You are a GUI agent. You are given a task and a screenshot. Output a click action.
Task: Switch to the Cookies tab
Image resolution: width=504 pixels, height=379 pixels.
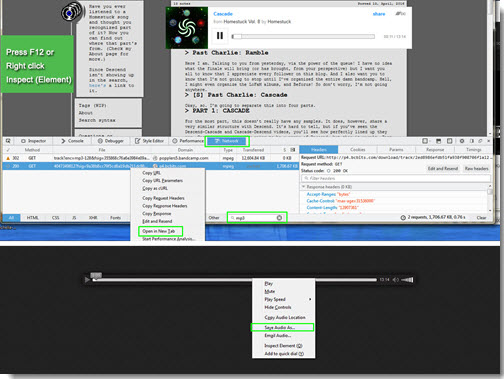(x=358, y=150)
